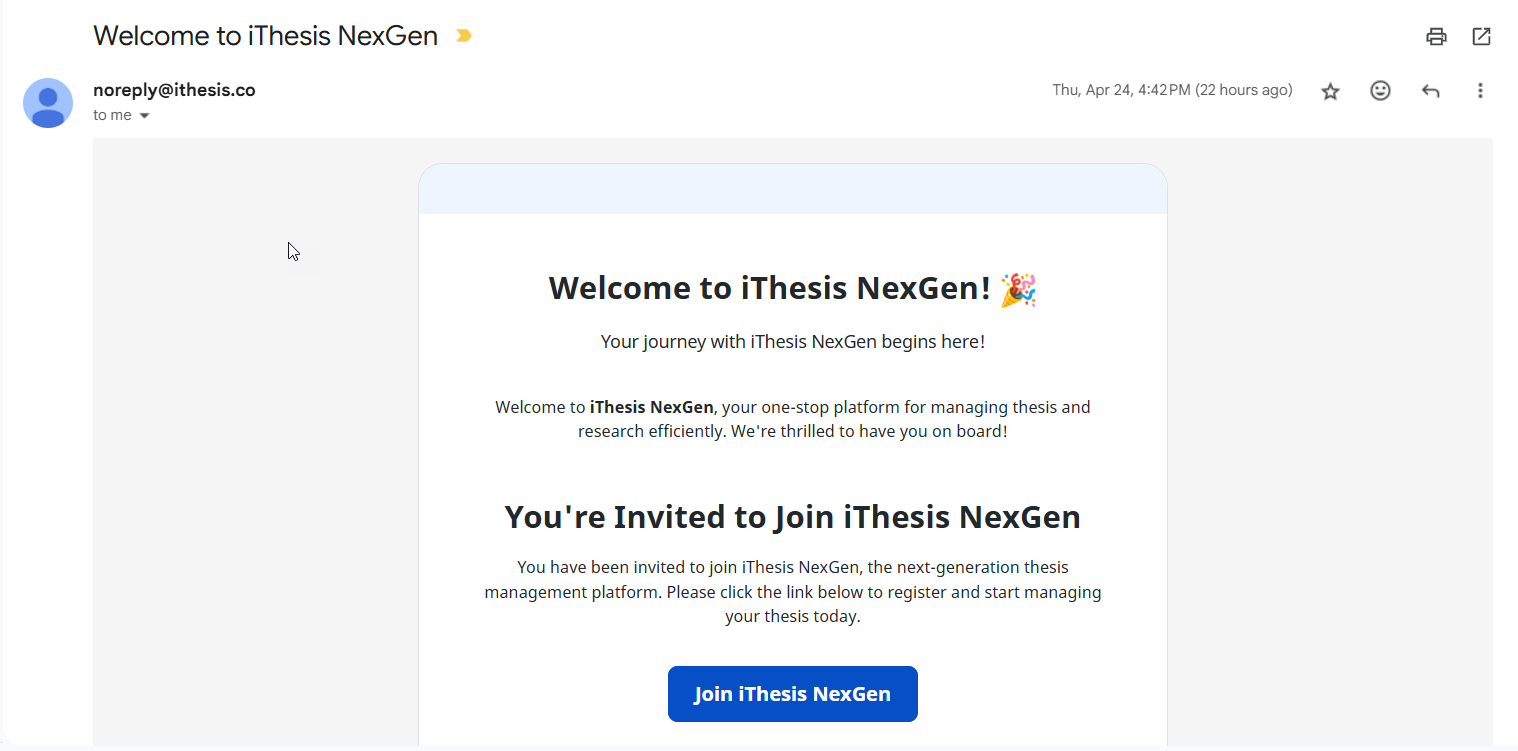The height and width of the screenshot is (751, 1518).
Task: Click the sender's profile avatar
Action: [48, 103]
